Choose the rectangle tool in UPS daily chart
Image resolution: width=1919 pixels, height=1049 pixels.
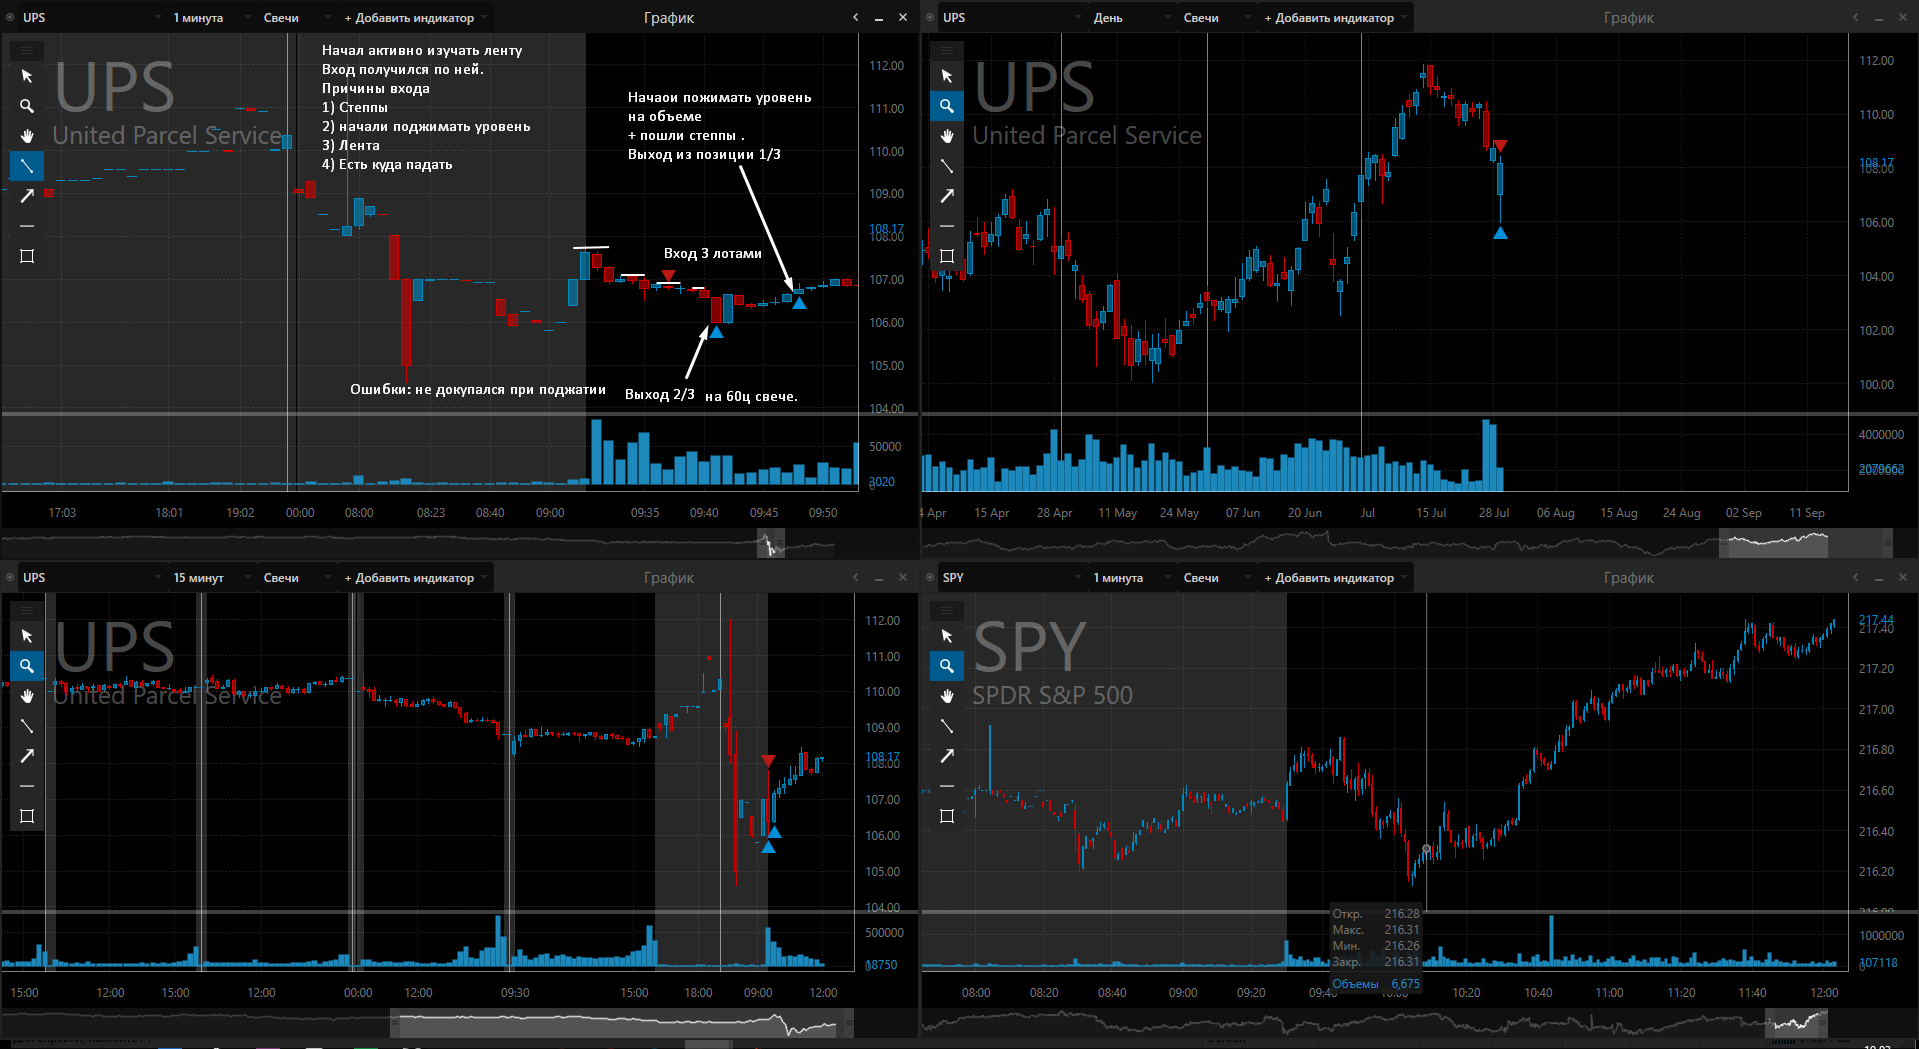coord(947,256)
